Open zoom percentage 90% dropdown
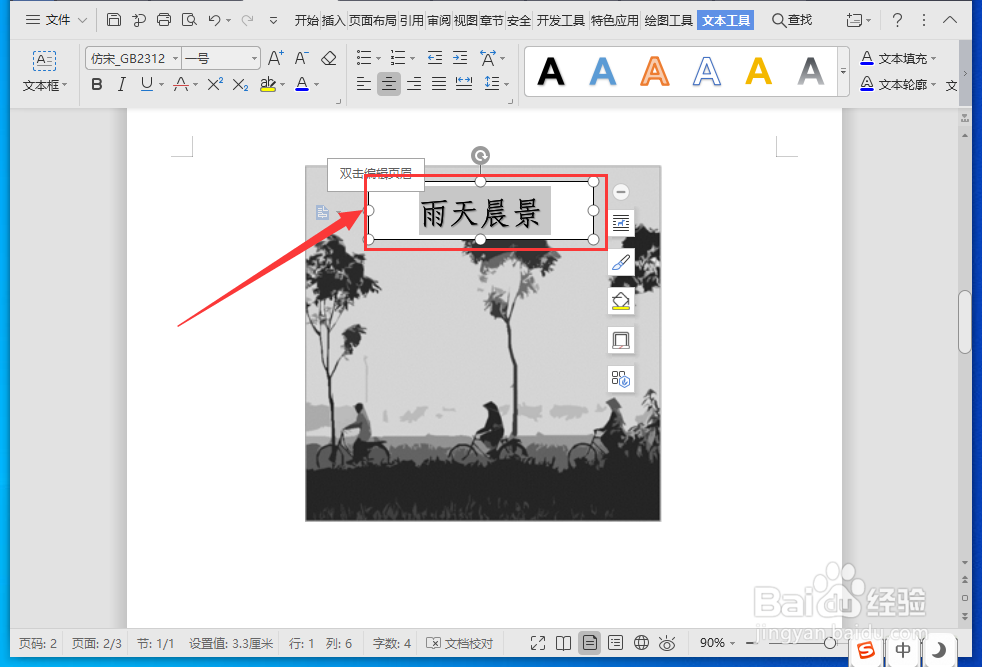The image size is (982, 667). (718, 643)
